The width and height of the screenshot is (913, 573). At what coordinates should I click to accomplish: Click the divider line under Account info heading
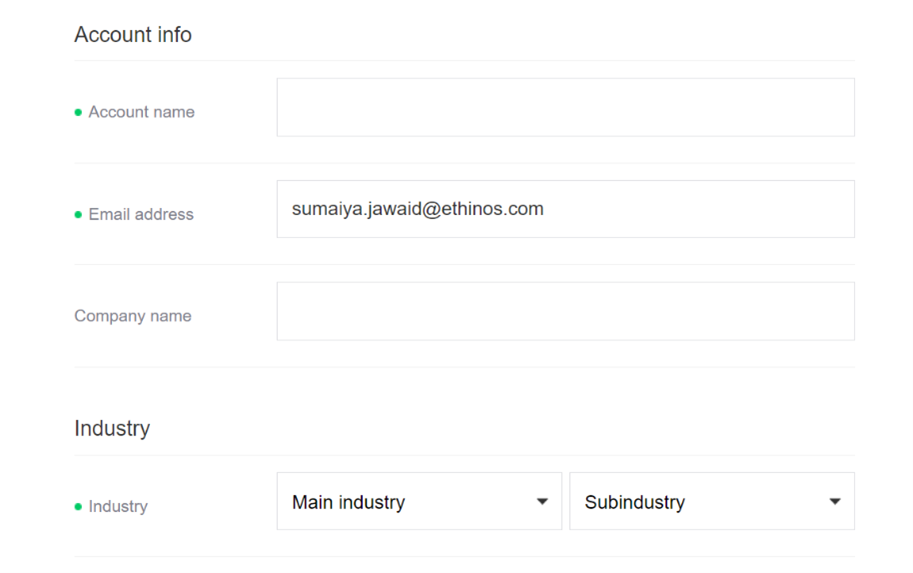(464, 61)
